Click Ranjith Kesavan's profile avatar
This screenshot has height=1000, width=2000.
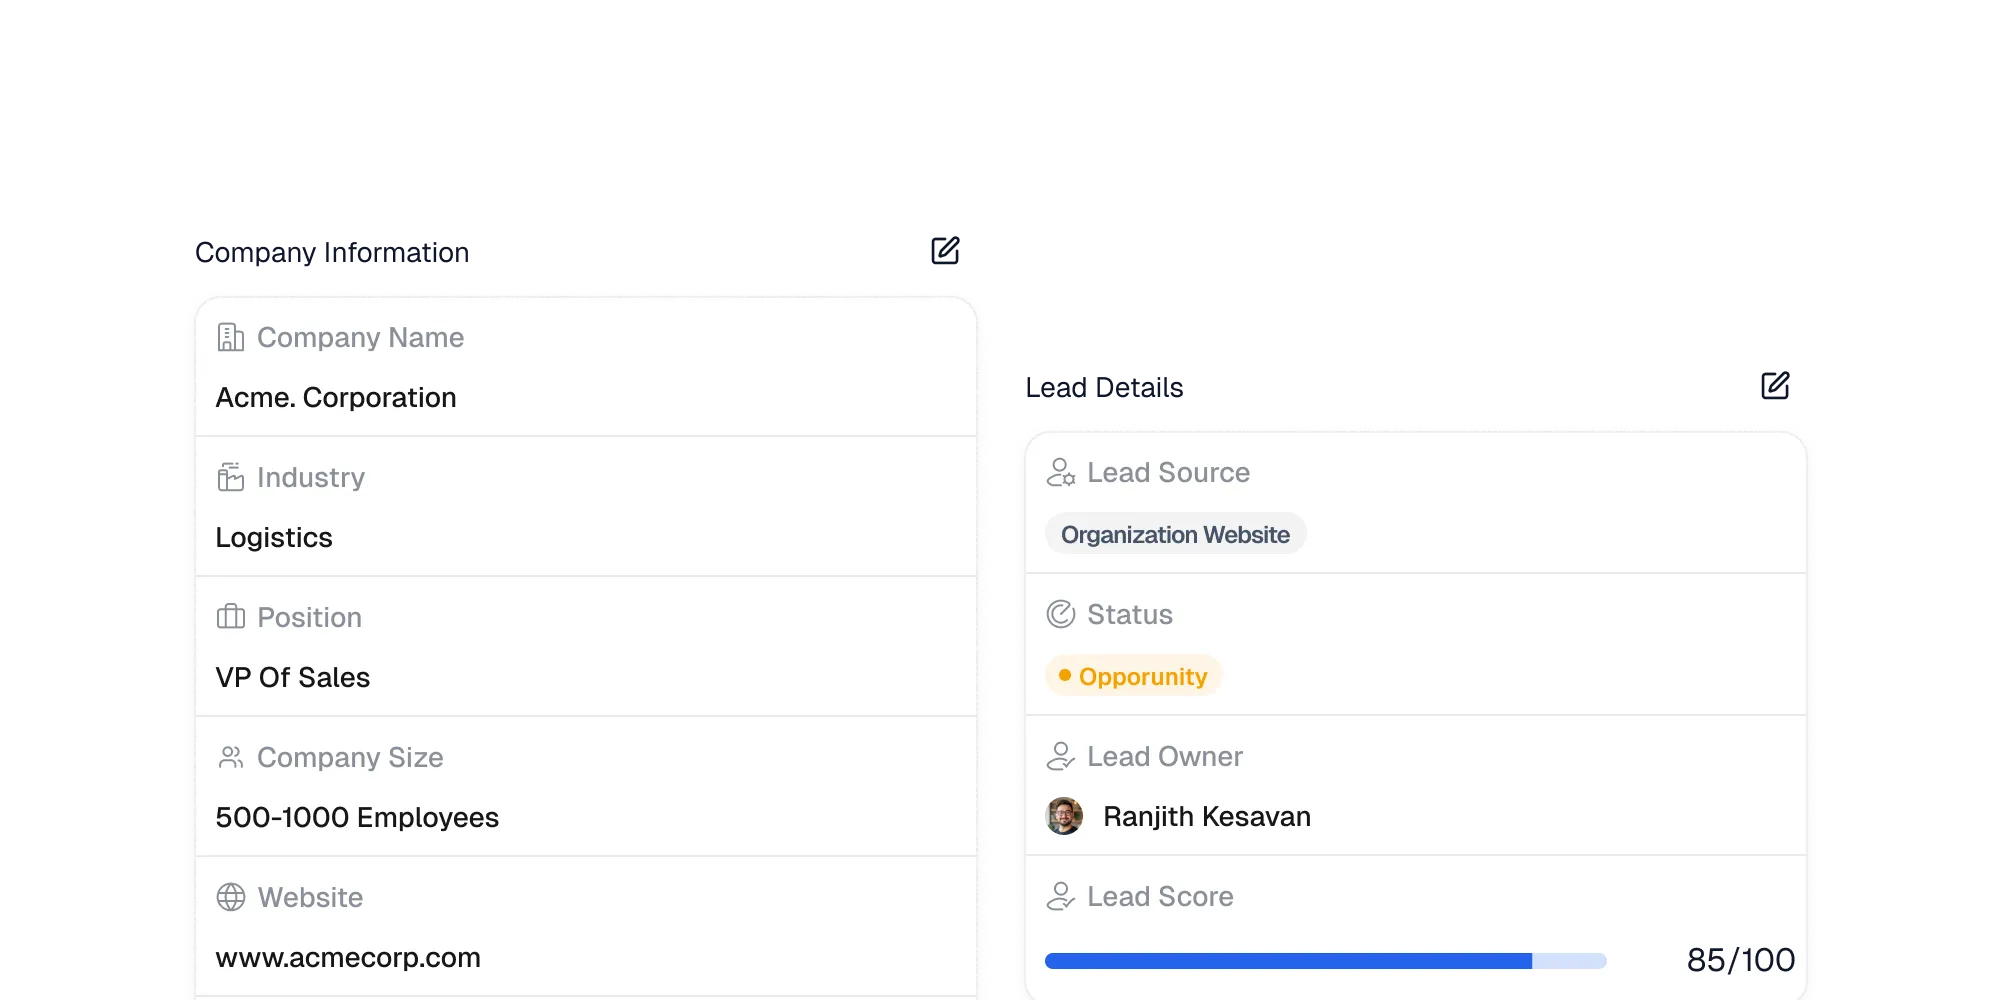[x=1065, y=816]
